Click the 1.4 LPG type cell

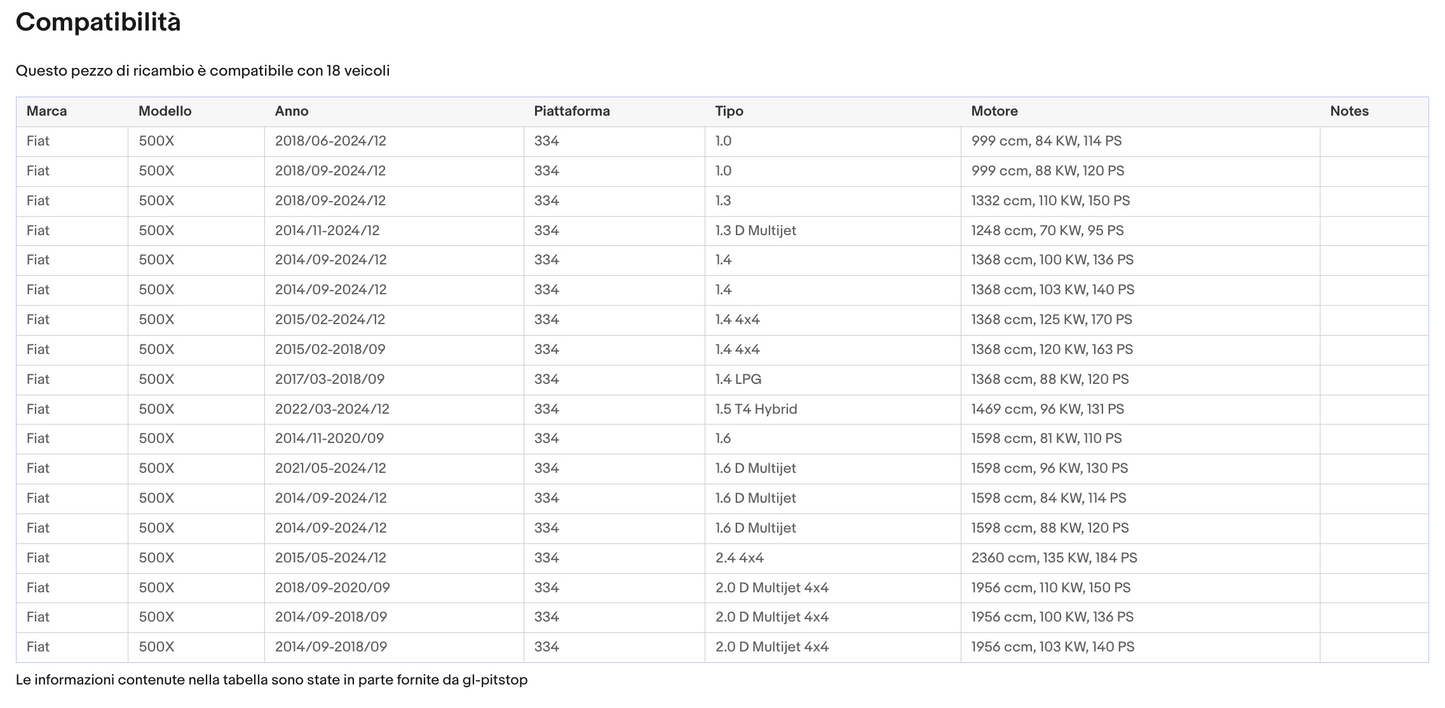point(738,379)
